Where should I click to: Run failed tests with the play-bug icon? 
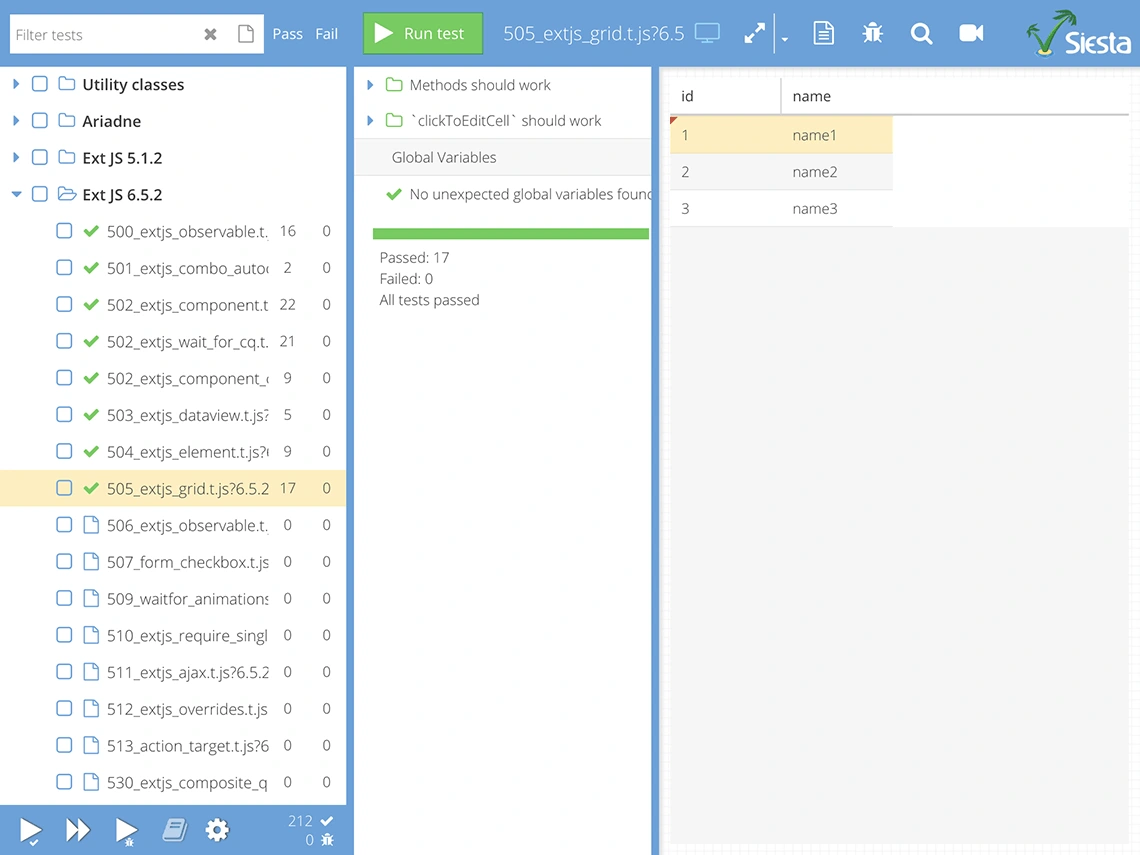point(127,831)
